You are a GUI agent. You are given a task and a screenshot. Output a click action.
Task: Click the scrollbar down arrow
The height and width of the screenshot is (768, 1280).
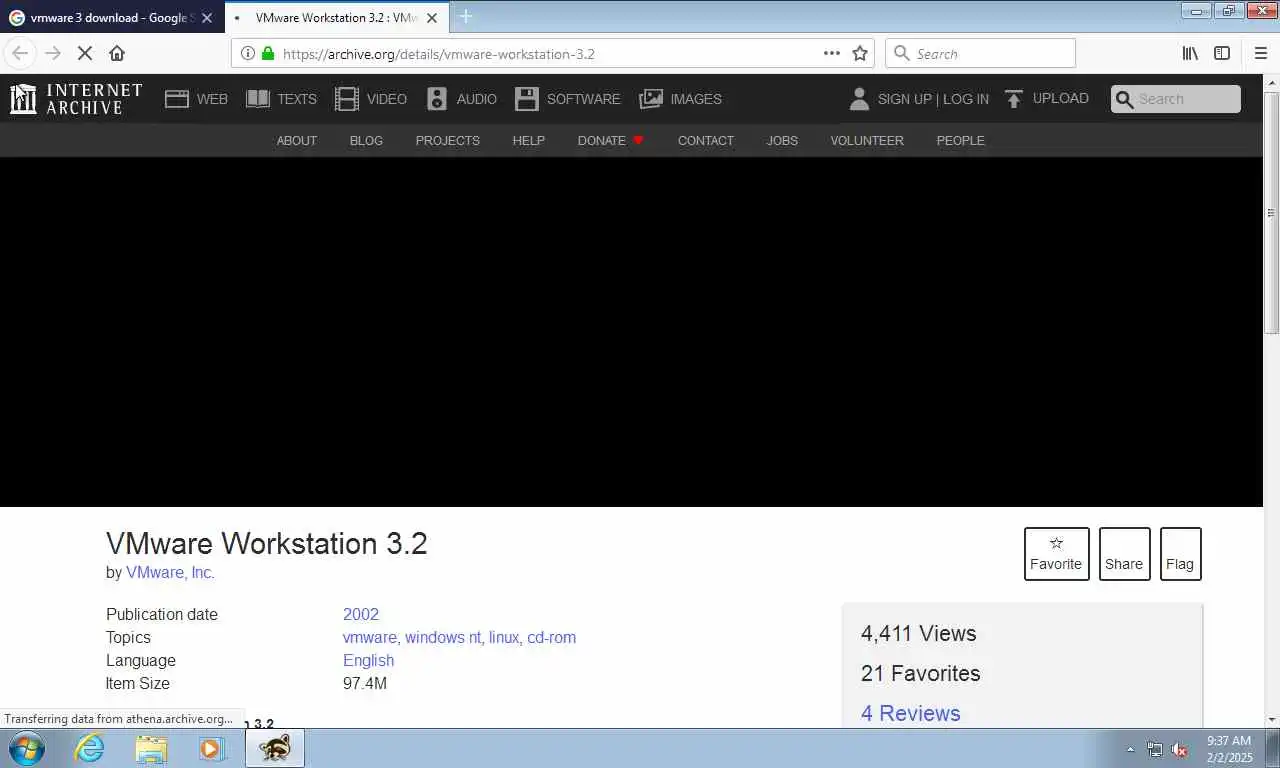click(1272, 719)
